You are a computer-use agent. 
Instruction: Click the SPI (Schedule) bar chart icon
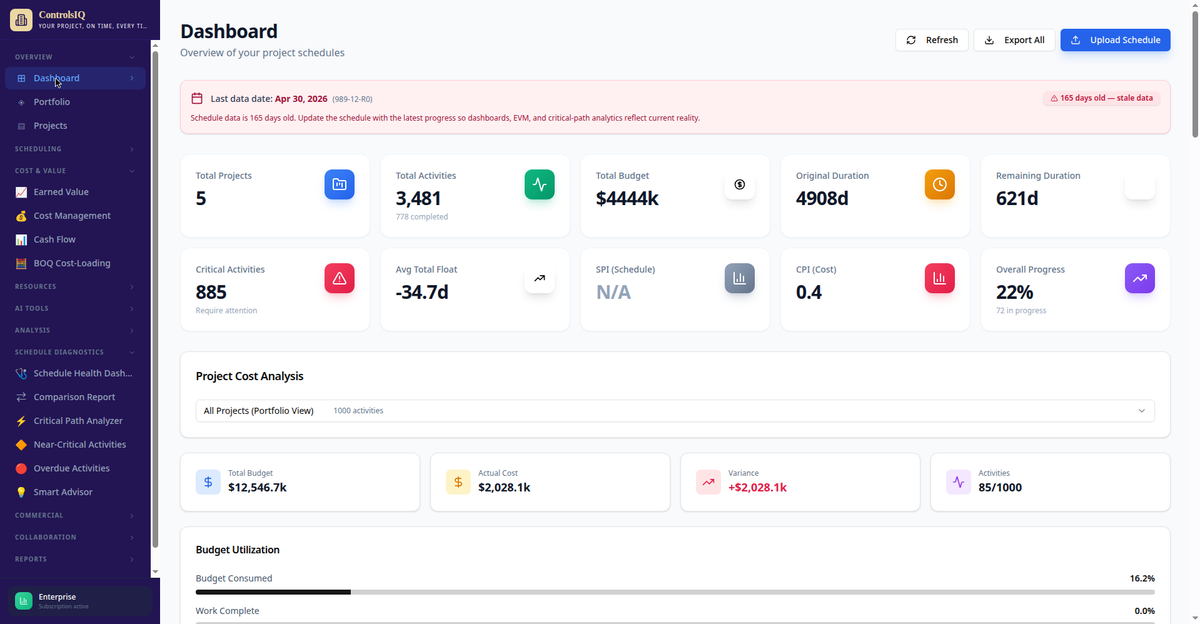point(739,278)
